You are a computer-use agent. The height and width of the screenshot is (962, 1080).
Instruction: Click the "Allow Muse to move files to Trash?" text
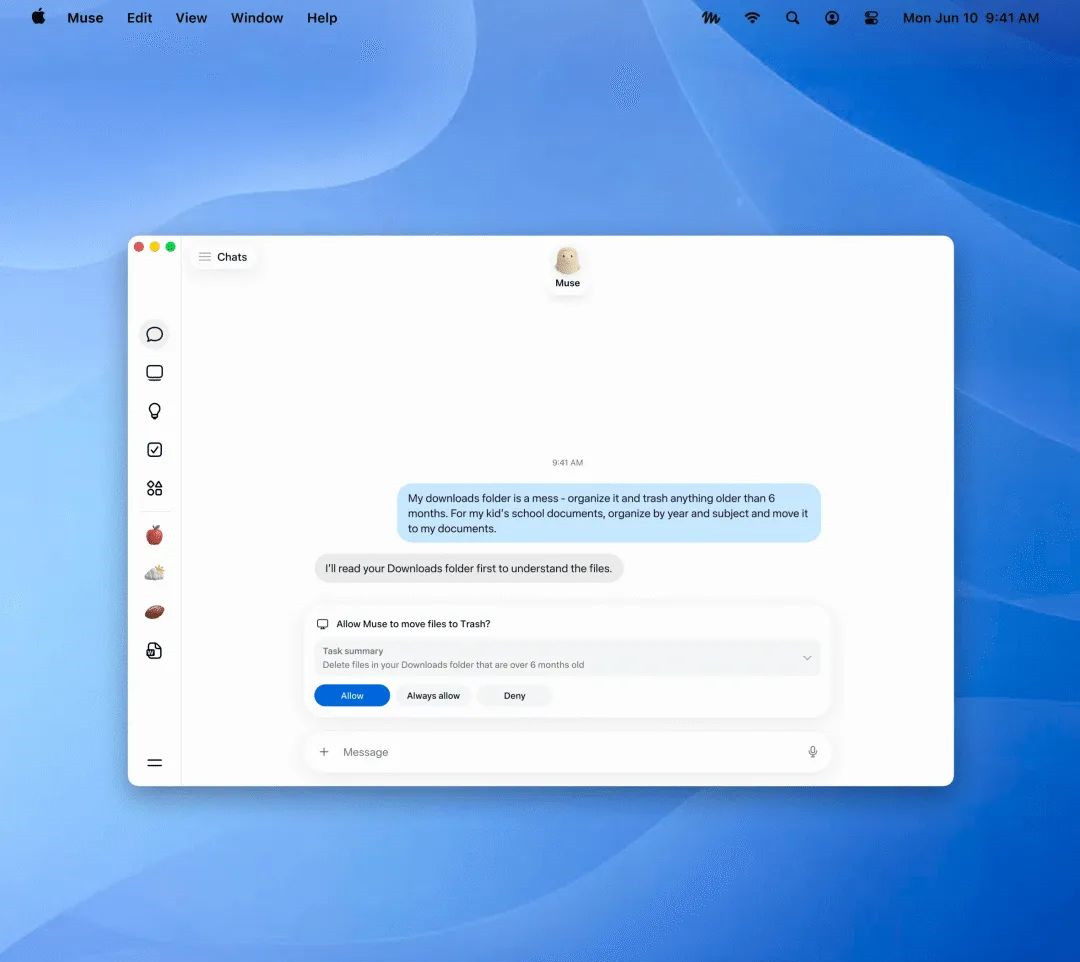coord(413,624)
